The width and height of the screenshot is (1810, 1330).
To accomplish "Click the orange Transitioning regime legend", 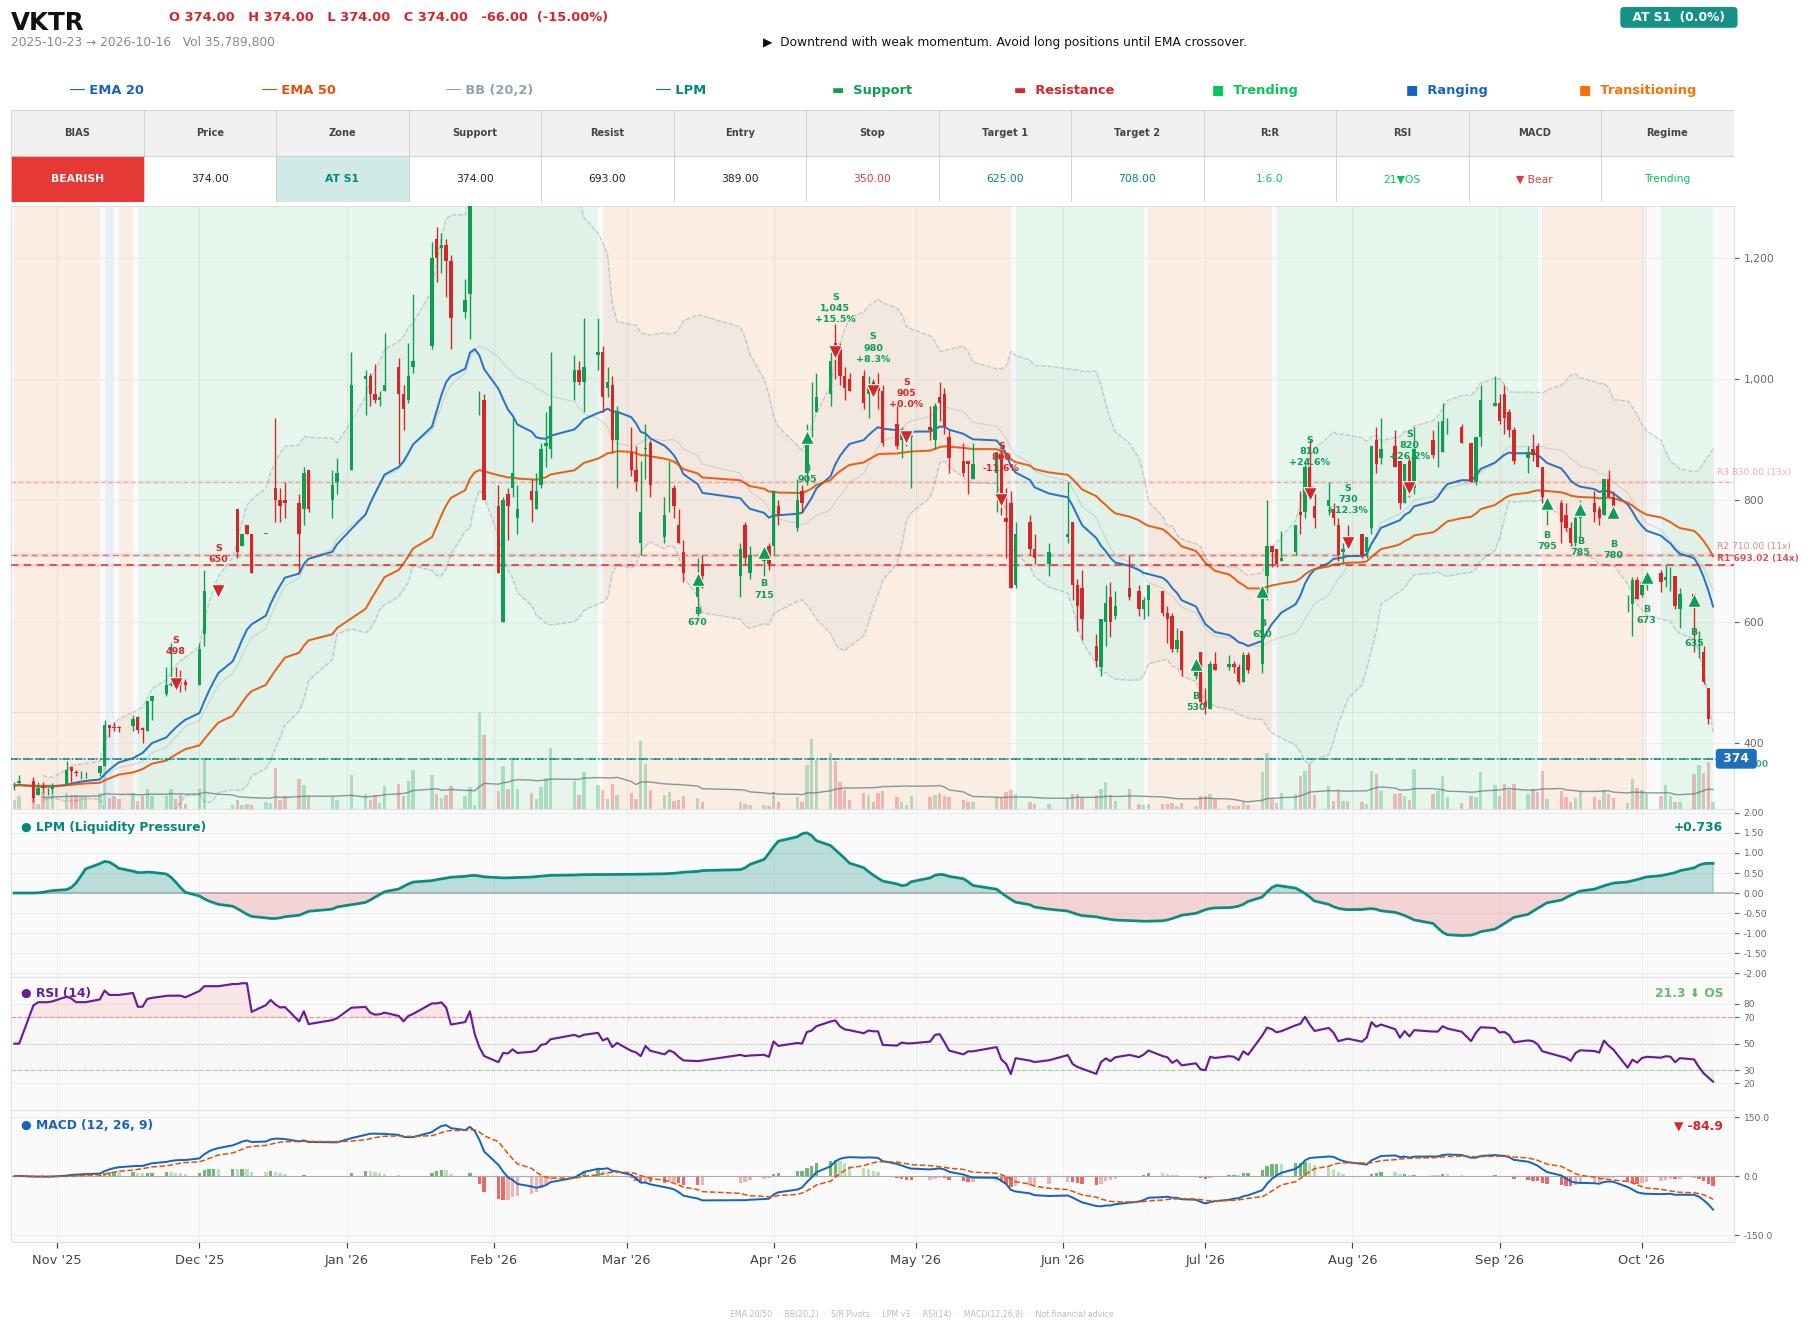I will [1637, 90].
